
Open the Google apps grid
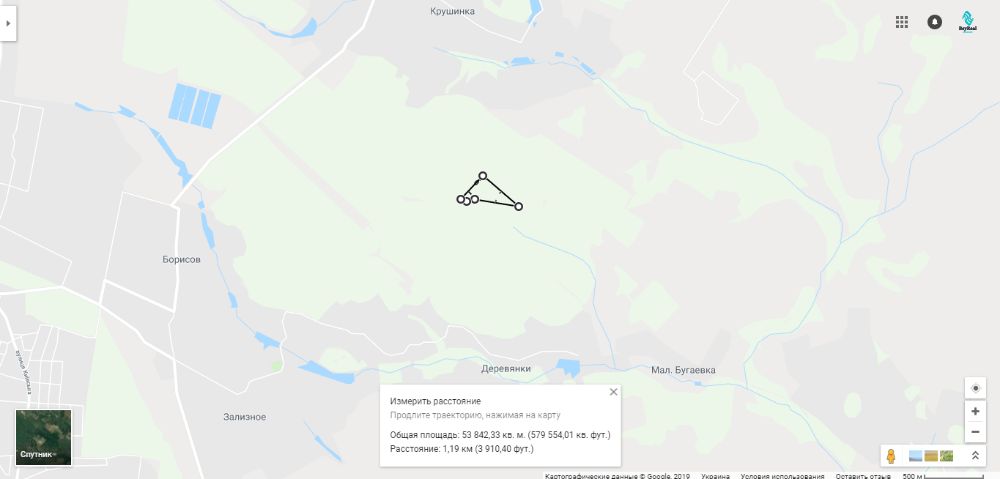(901, 22)
